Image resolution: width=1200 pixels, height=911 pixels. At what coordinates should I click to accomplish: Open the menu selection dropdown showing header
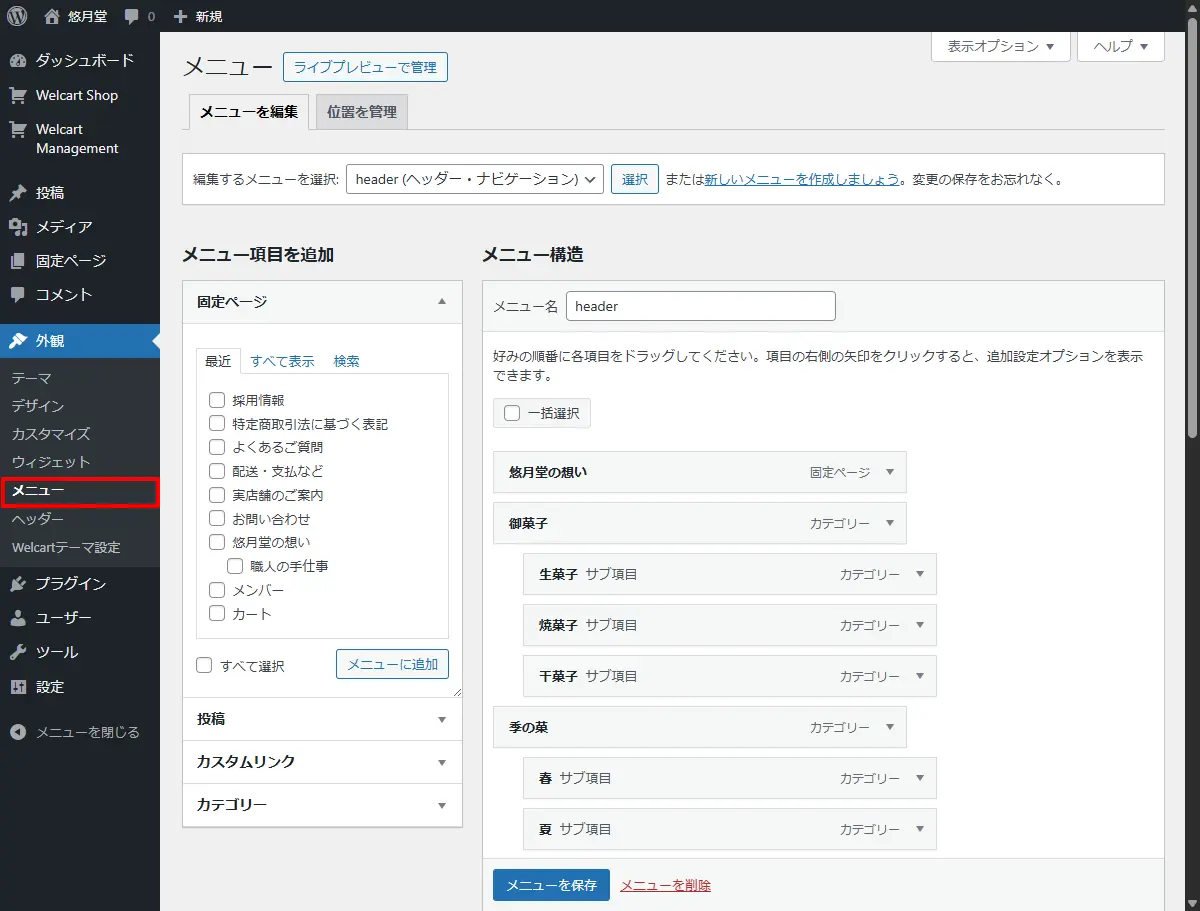[474, 180]
